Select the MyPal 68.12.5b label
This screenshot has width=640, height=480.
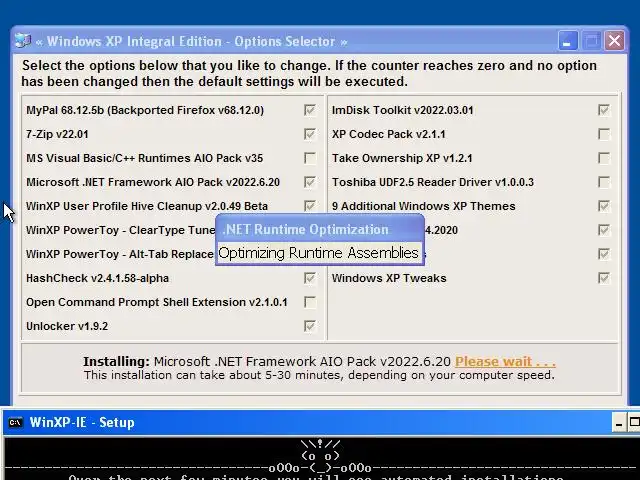(145, 110)
